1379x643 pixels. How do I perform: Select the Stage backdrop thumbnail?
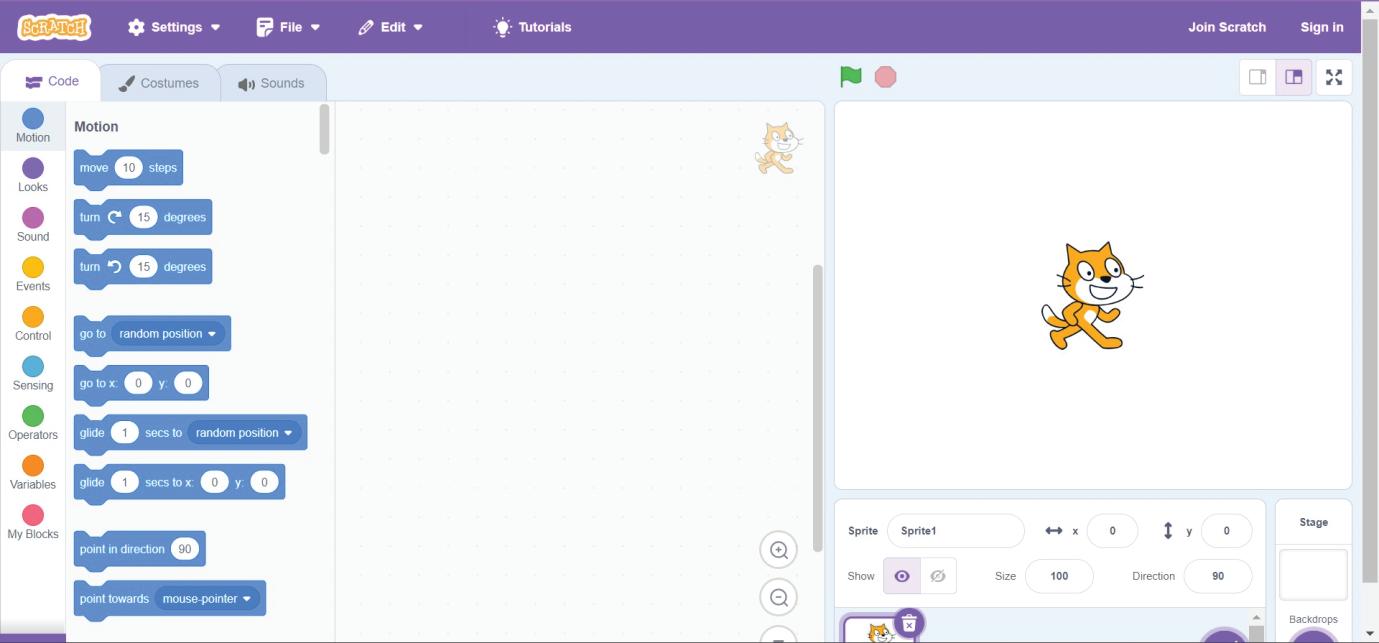(x=1313, y=575)
